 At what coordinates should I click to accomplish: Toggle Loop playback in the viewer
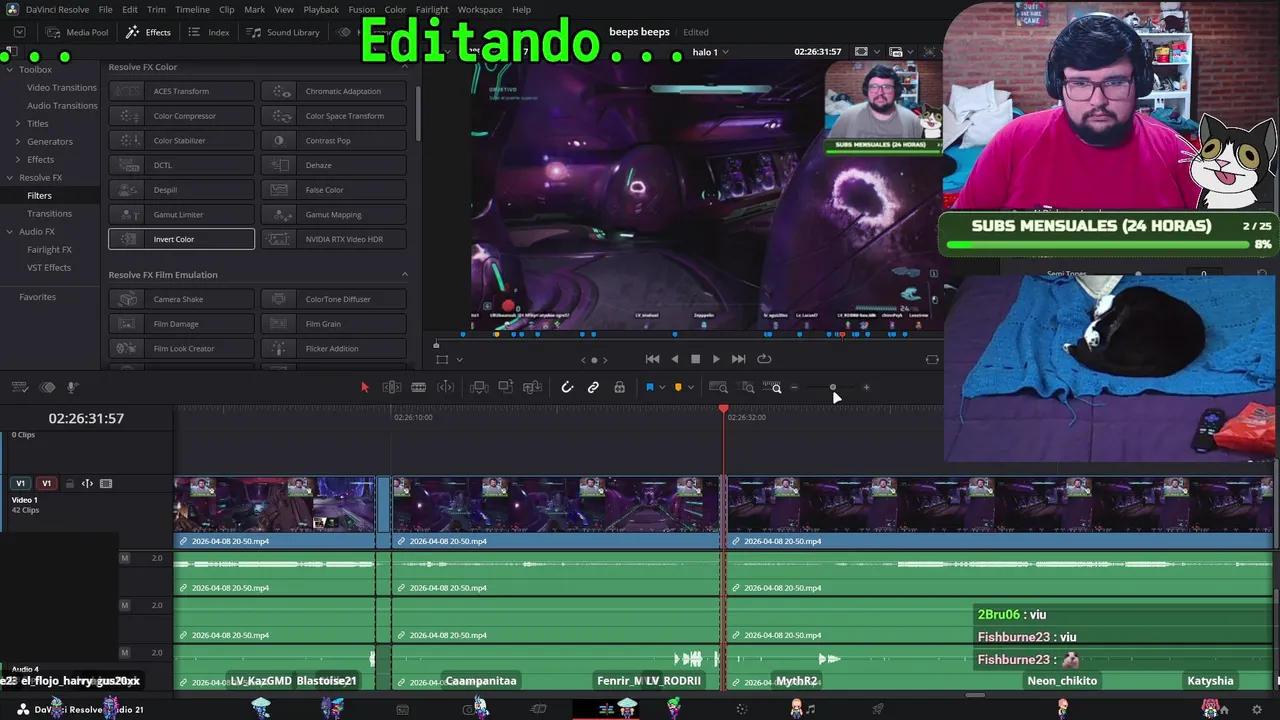764,359
